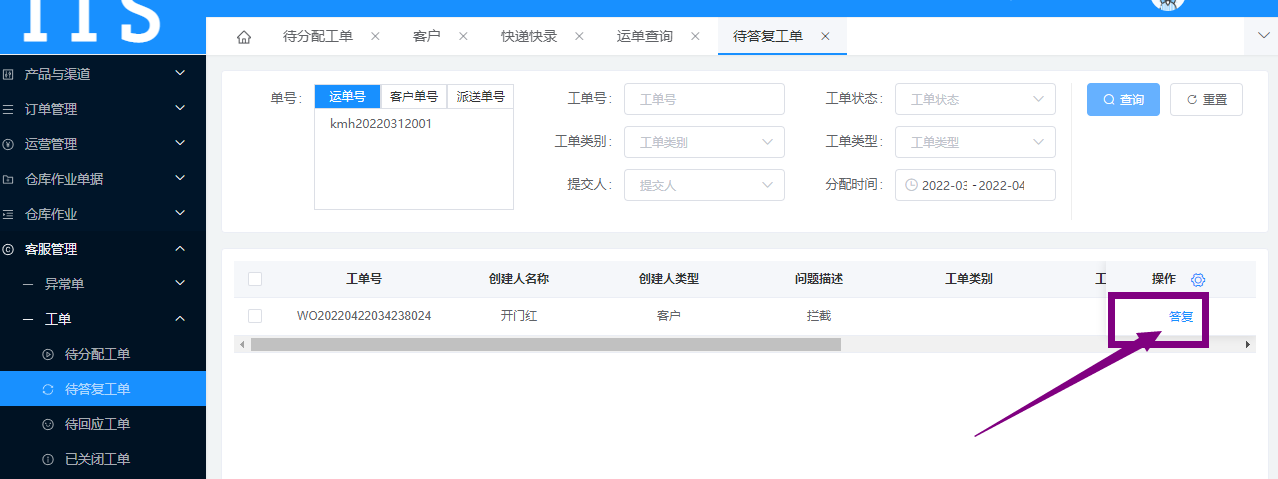
Task: Open the 提交人 dropdown
Action: (704, 185)
